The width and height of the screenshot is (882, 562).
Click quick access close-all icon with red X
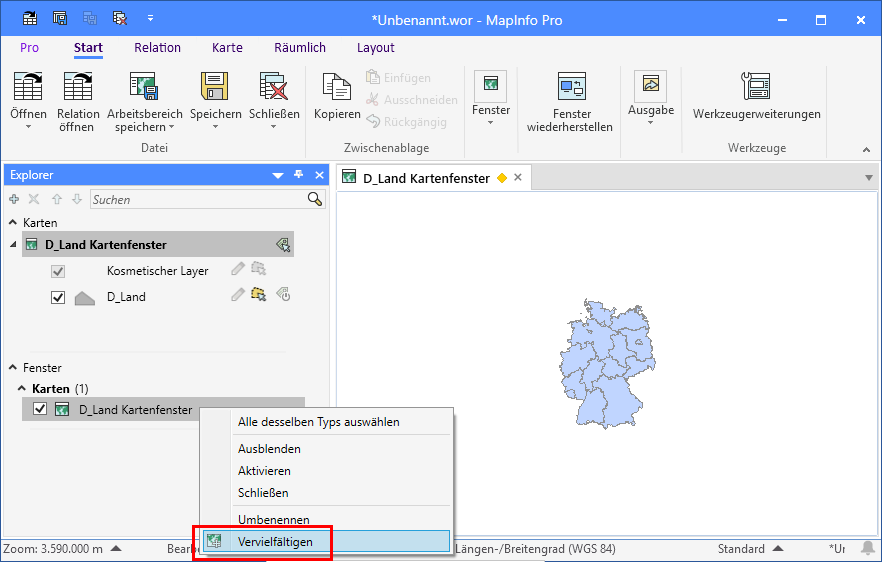pyautogui.click(x=120, y=19)
